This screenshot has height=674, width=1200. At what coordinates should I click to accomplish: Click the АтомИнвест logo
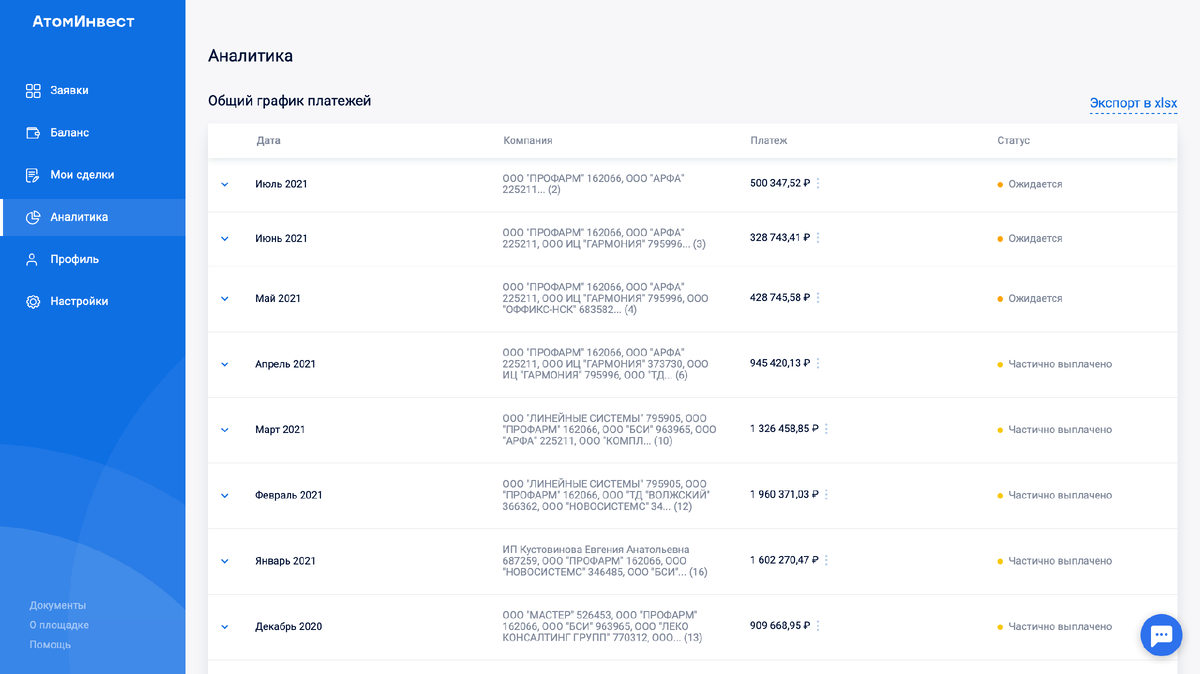coord(83,22)
